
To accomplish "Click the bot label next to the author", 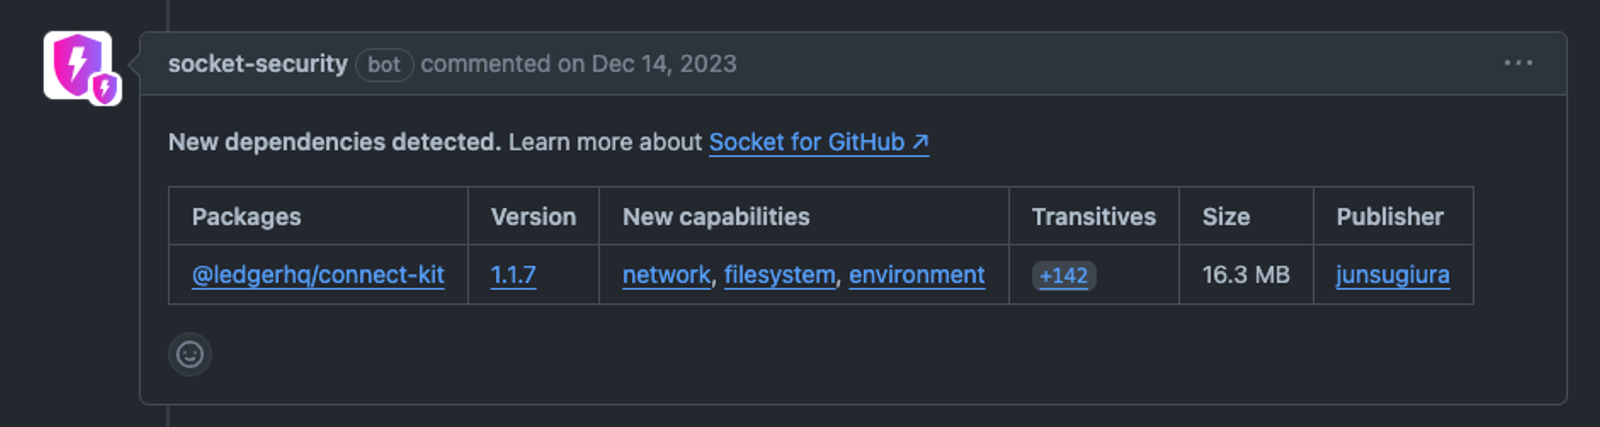I will coord(384,65).
